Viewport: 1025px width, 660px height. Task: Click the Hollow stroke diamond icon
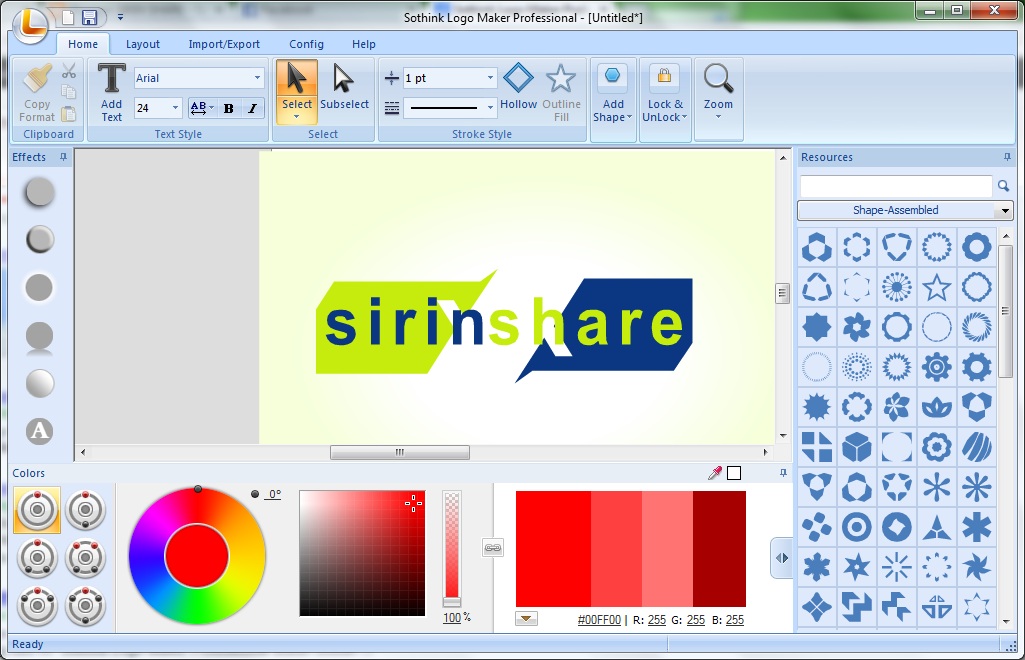coord(518,78)
